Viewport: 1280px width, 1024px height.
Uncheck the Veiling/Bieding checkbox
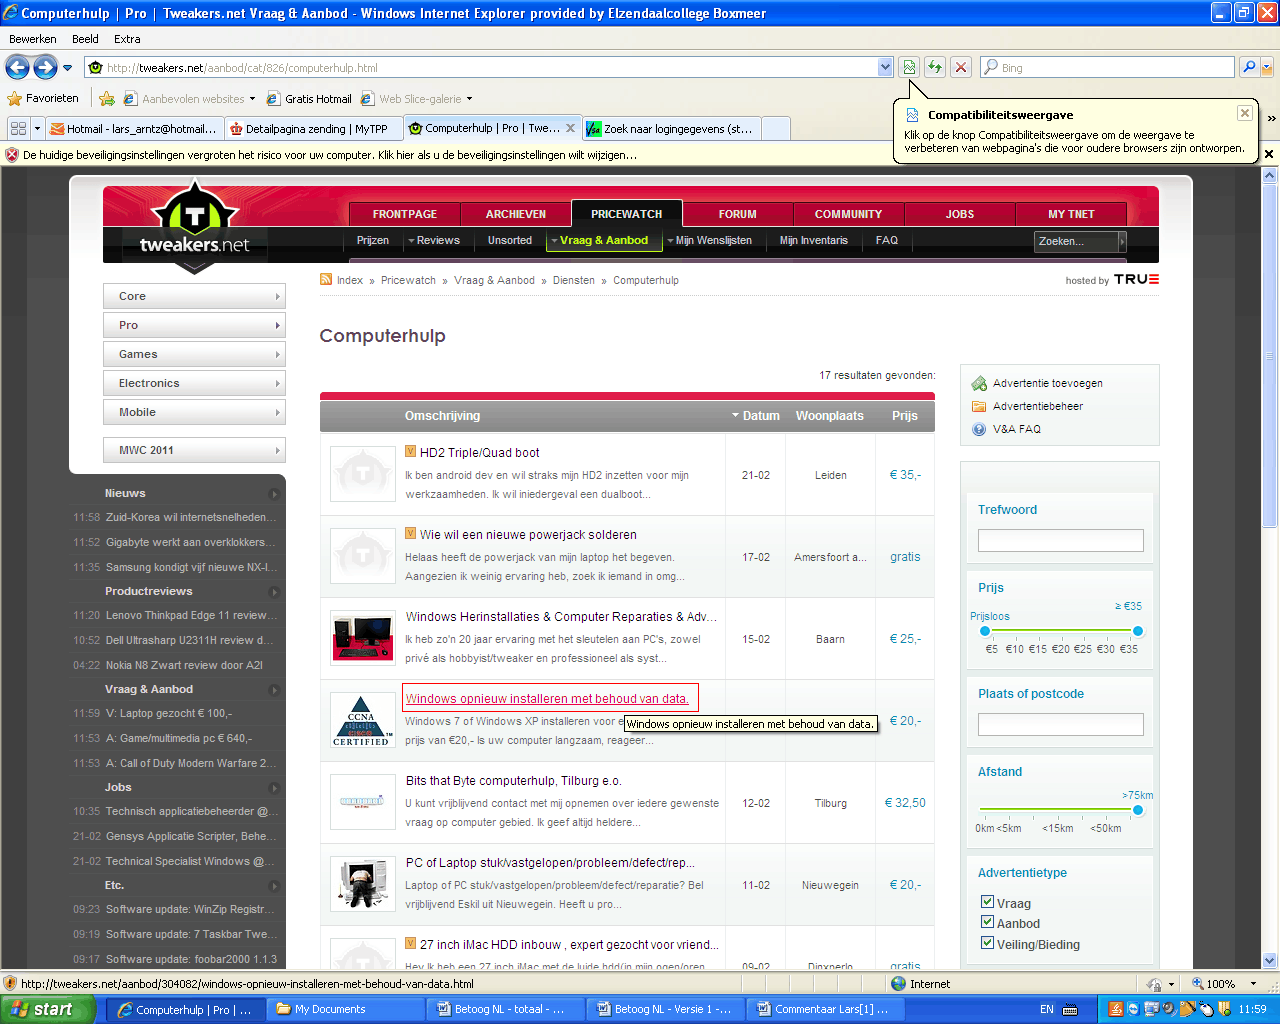pyautogui.click(x=988, y=943)
